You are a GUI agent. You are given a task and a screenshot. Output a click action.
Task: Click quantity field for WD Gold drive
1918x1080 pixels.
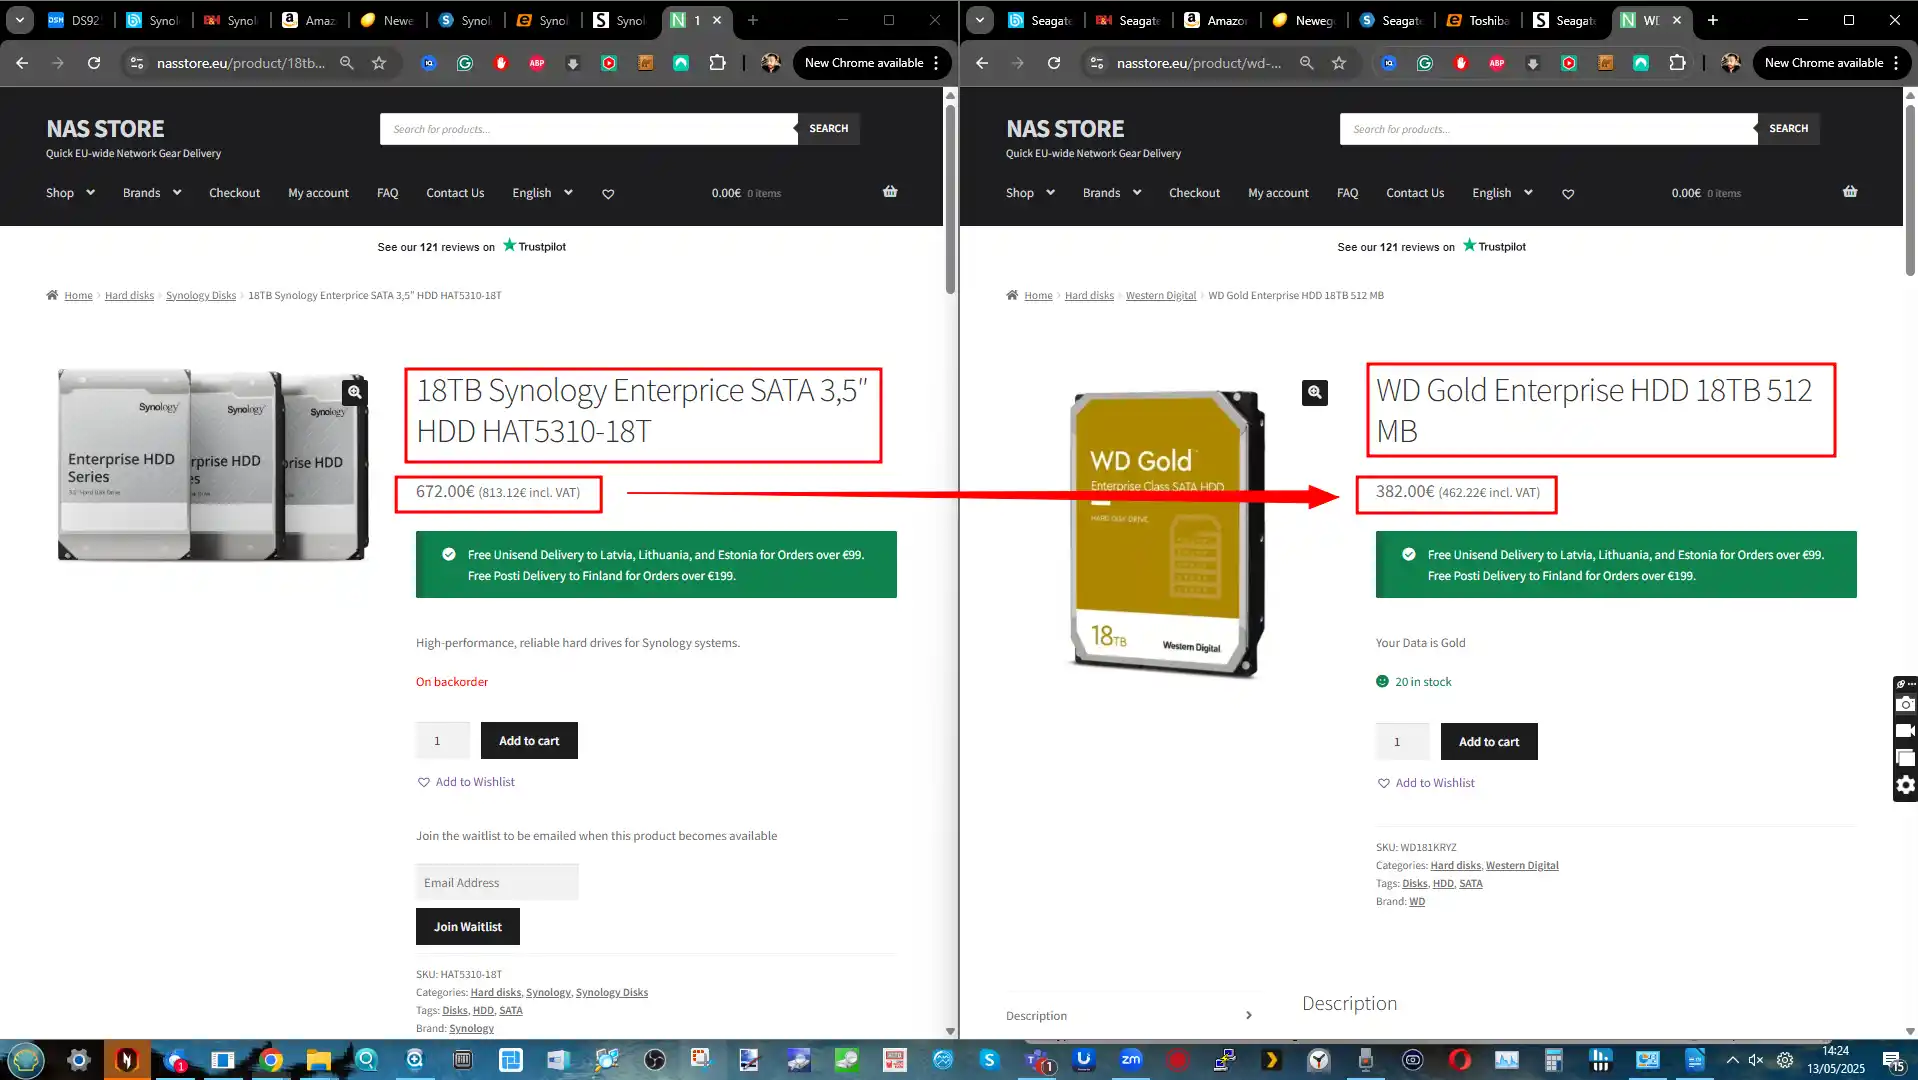1402,742
